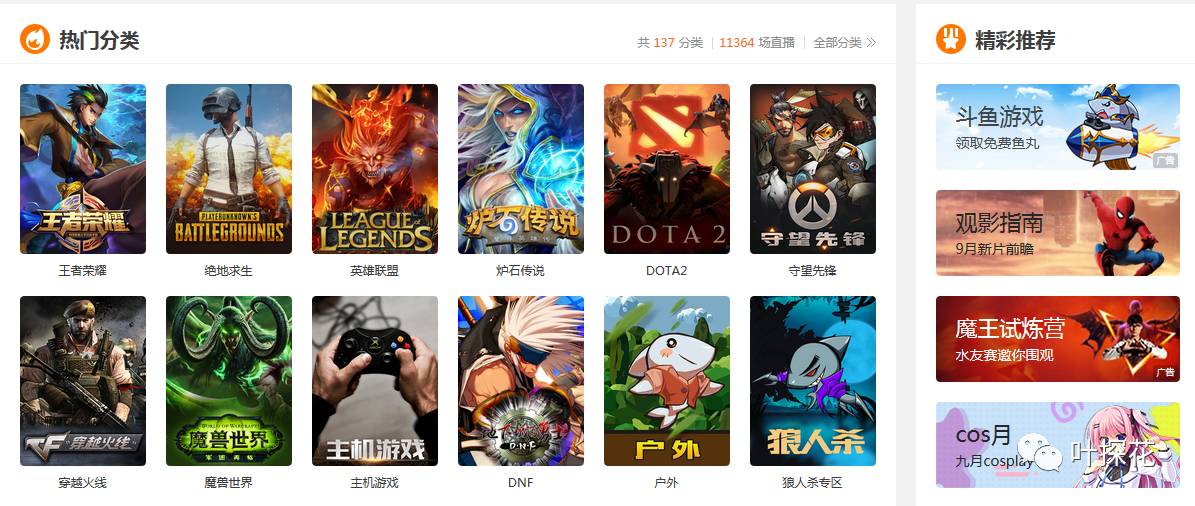Open the 炉石传说 category cover
Screen dimensions: 1195x506
click(x=521, y=168)
